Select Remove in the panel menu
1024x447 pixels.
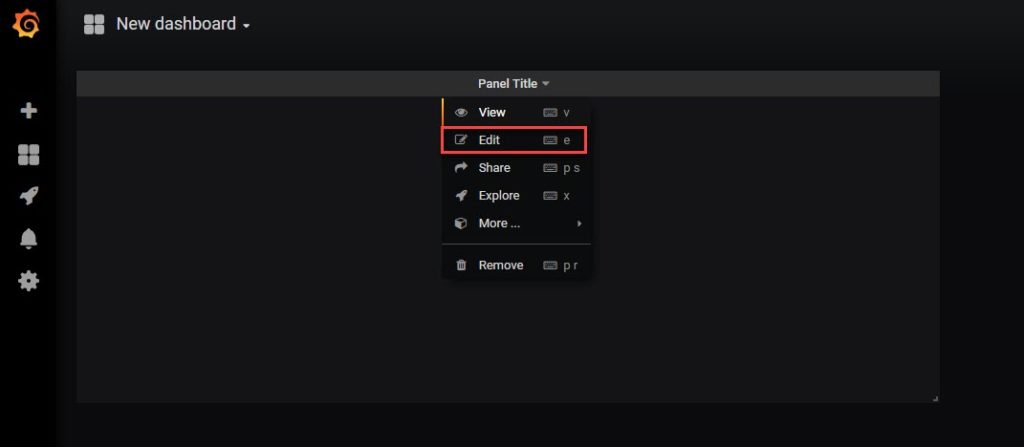pos(517,265)
